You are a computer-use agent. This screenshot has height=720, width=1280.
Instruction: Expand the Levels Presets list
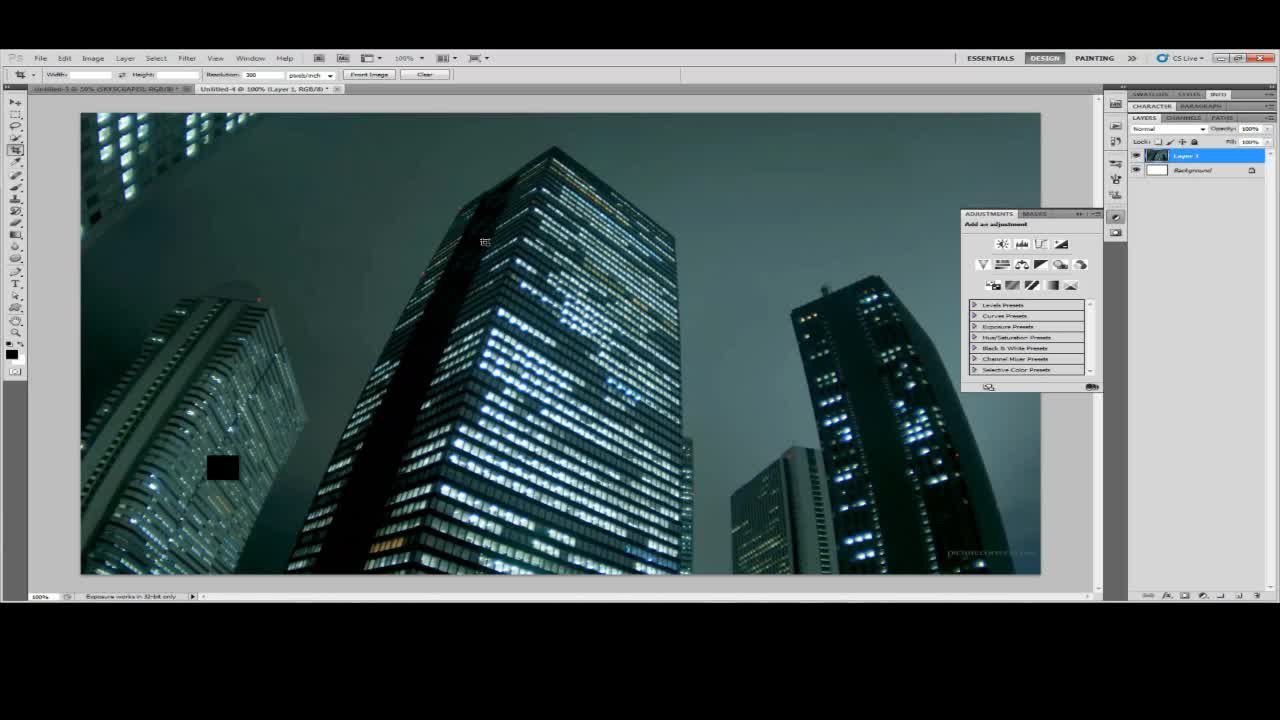click(x=975, y=305)
